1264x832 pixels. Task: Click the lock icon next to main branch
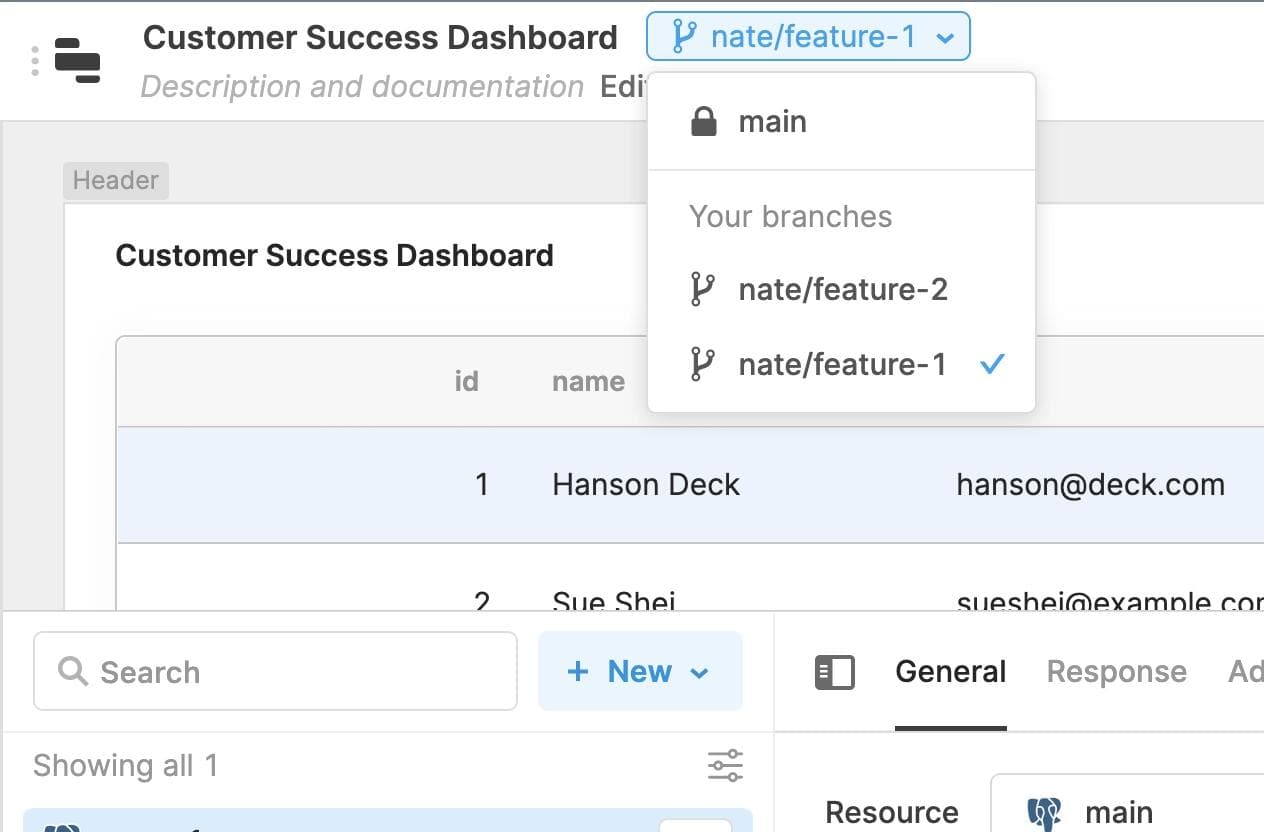pyautogui.click(x=703, y=120)
